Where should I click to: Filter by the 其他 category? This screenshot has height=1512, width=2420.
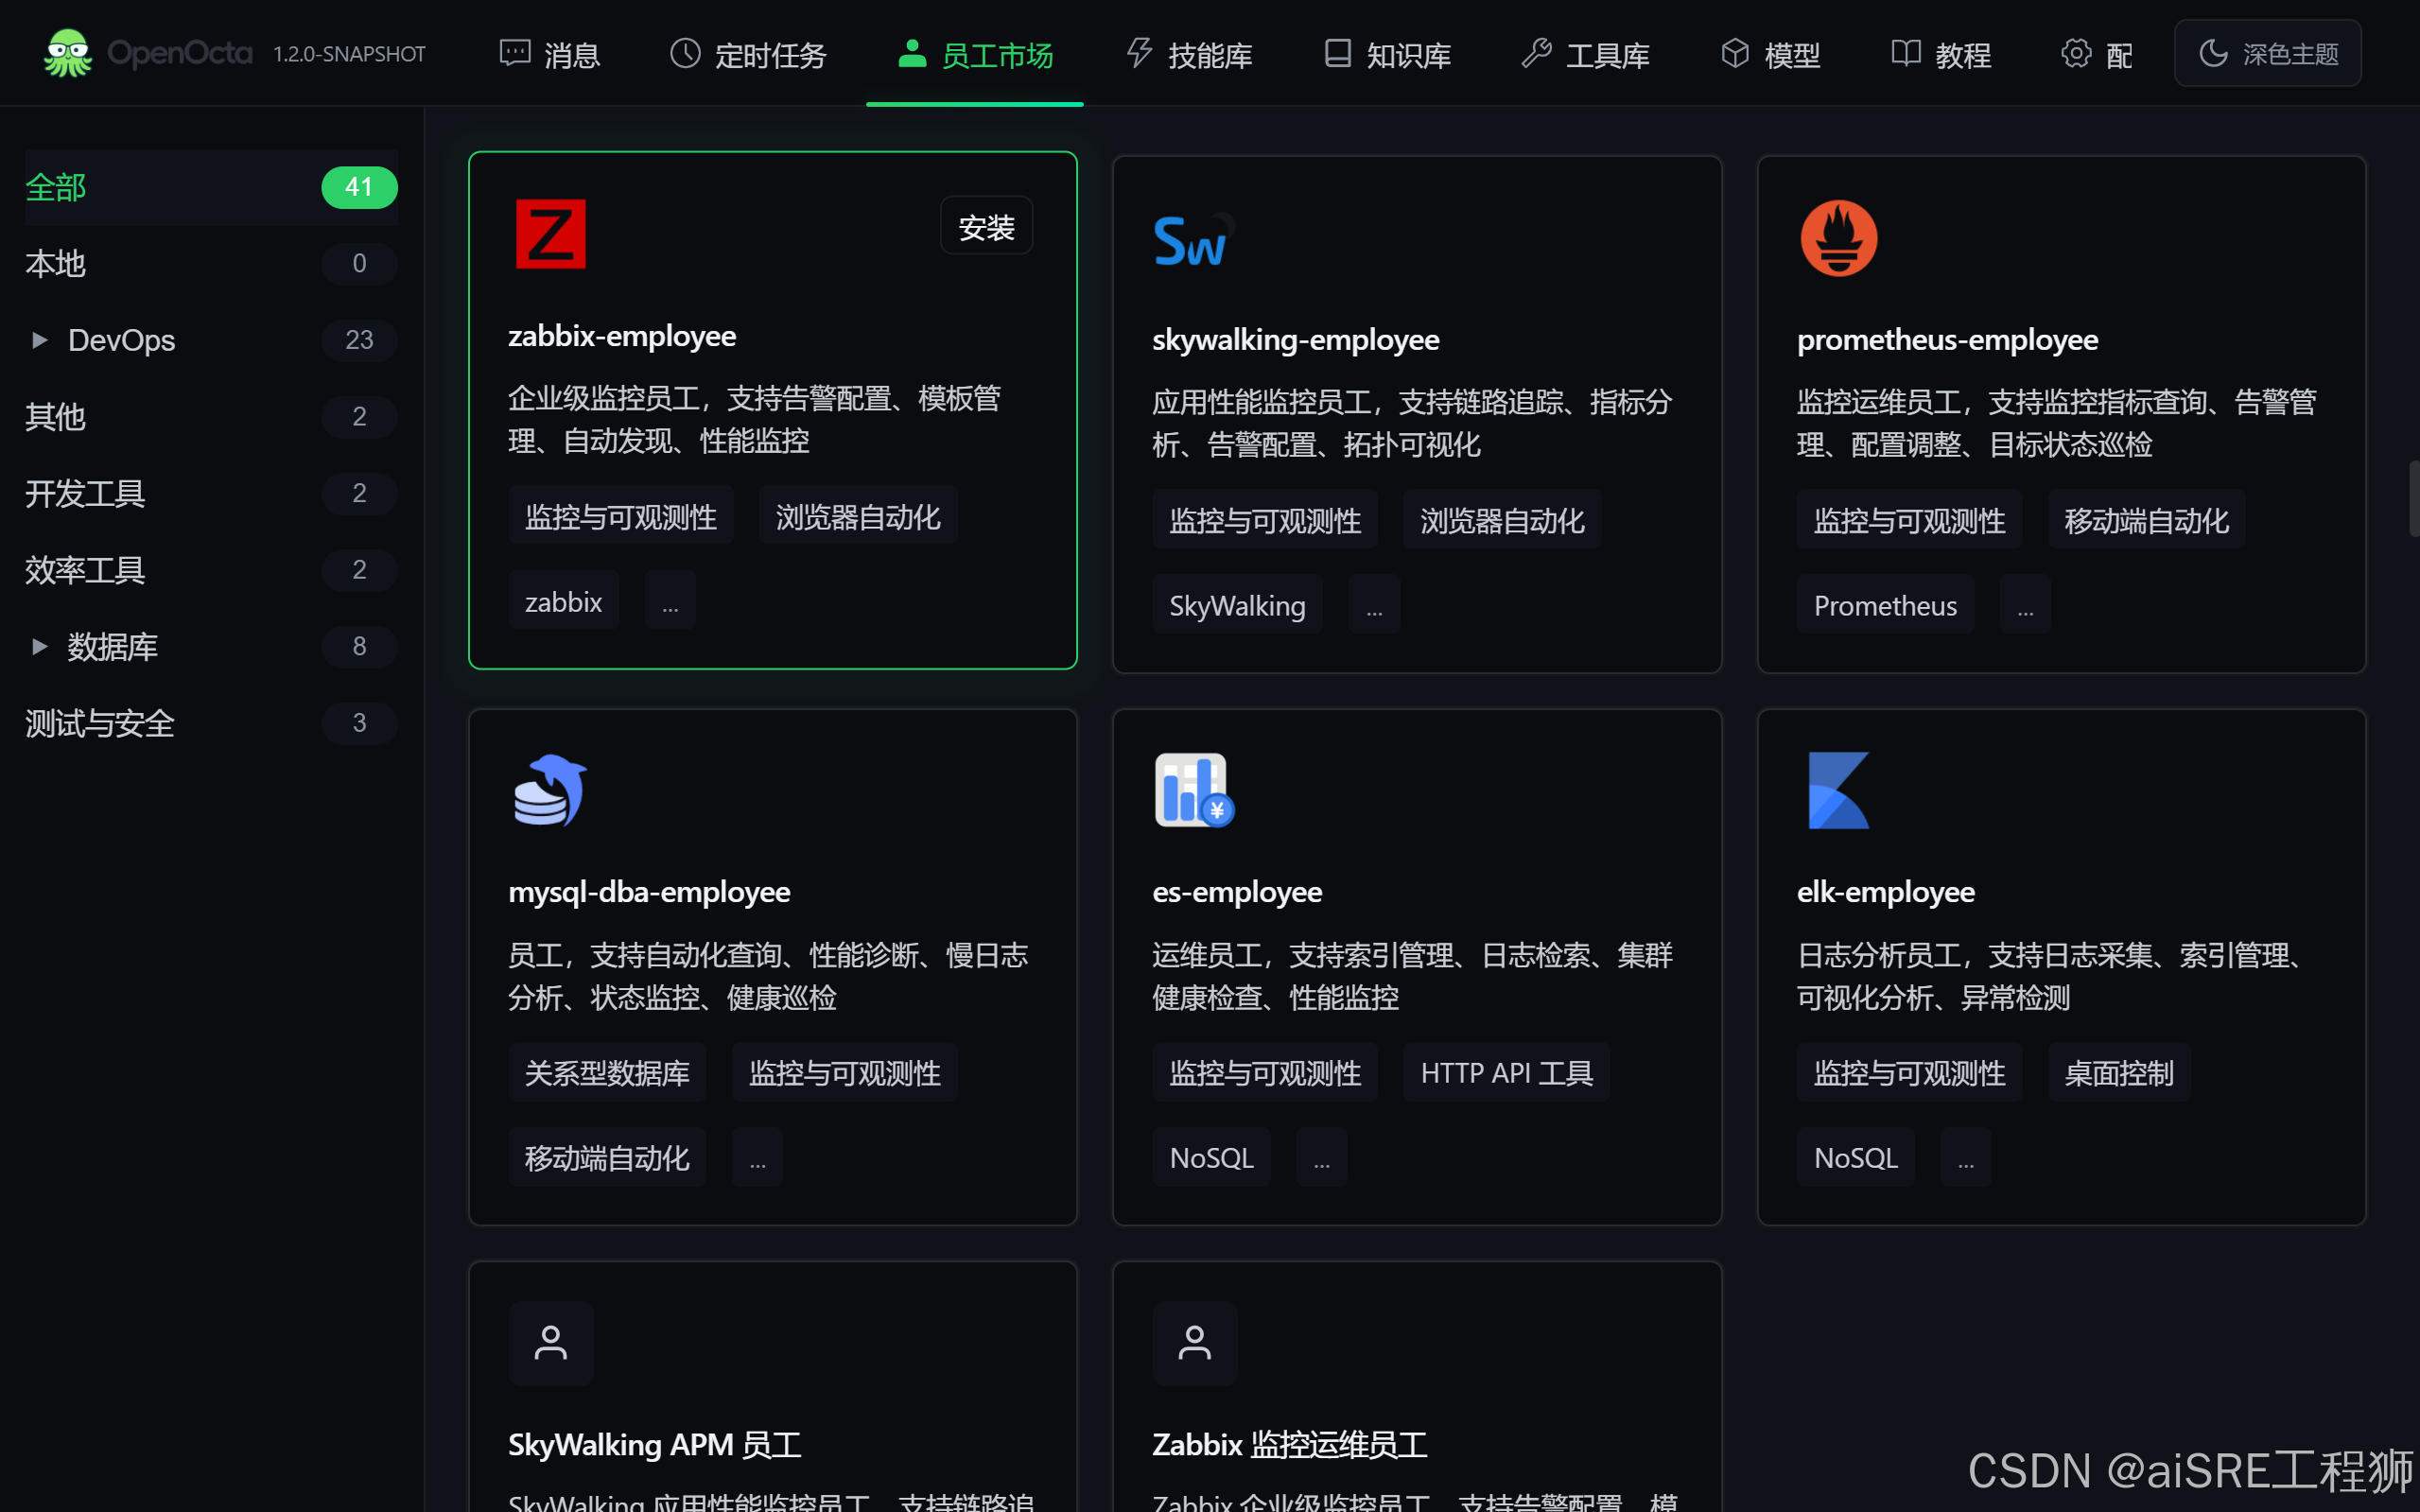point(211,416)
